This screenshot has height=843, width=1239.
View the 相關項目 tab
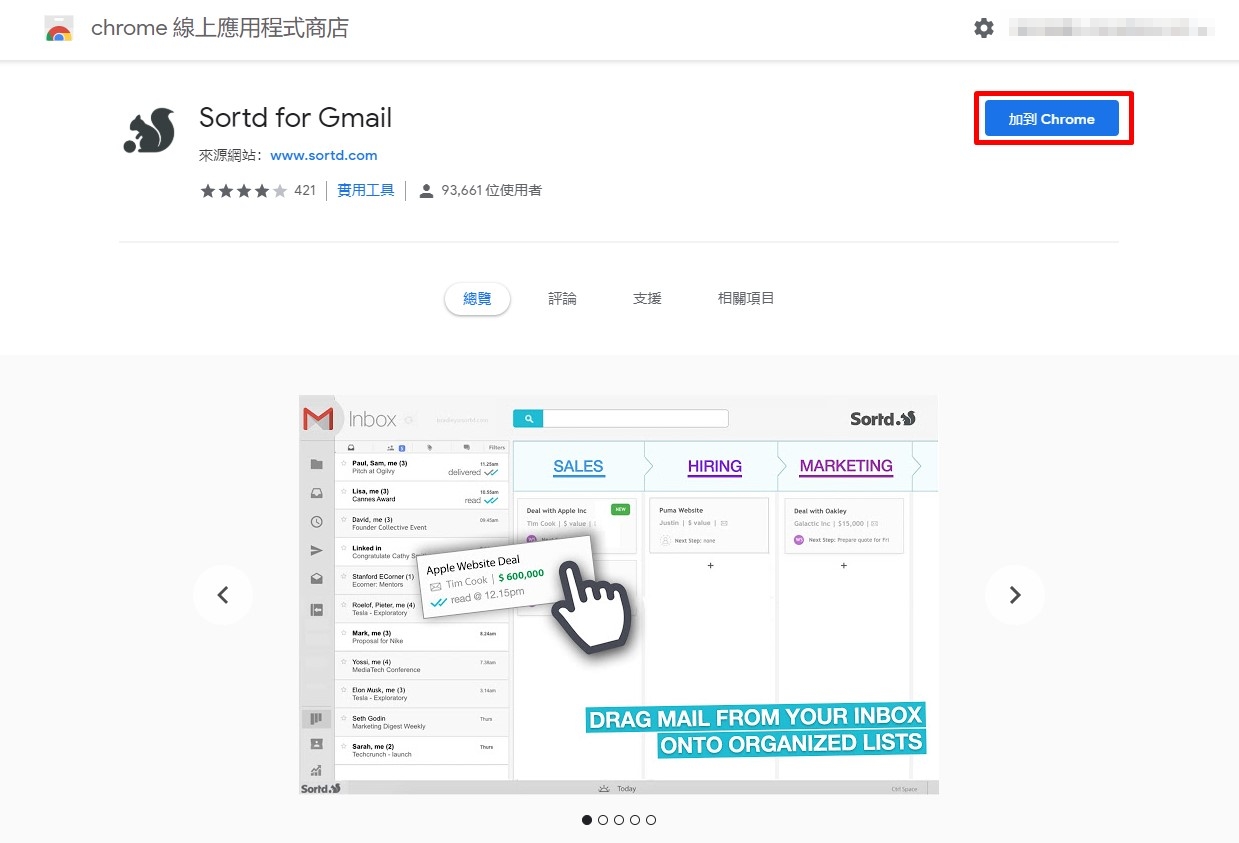(745, 297)
